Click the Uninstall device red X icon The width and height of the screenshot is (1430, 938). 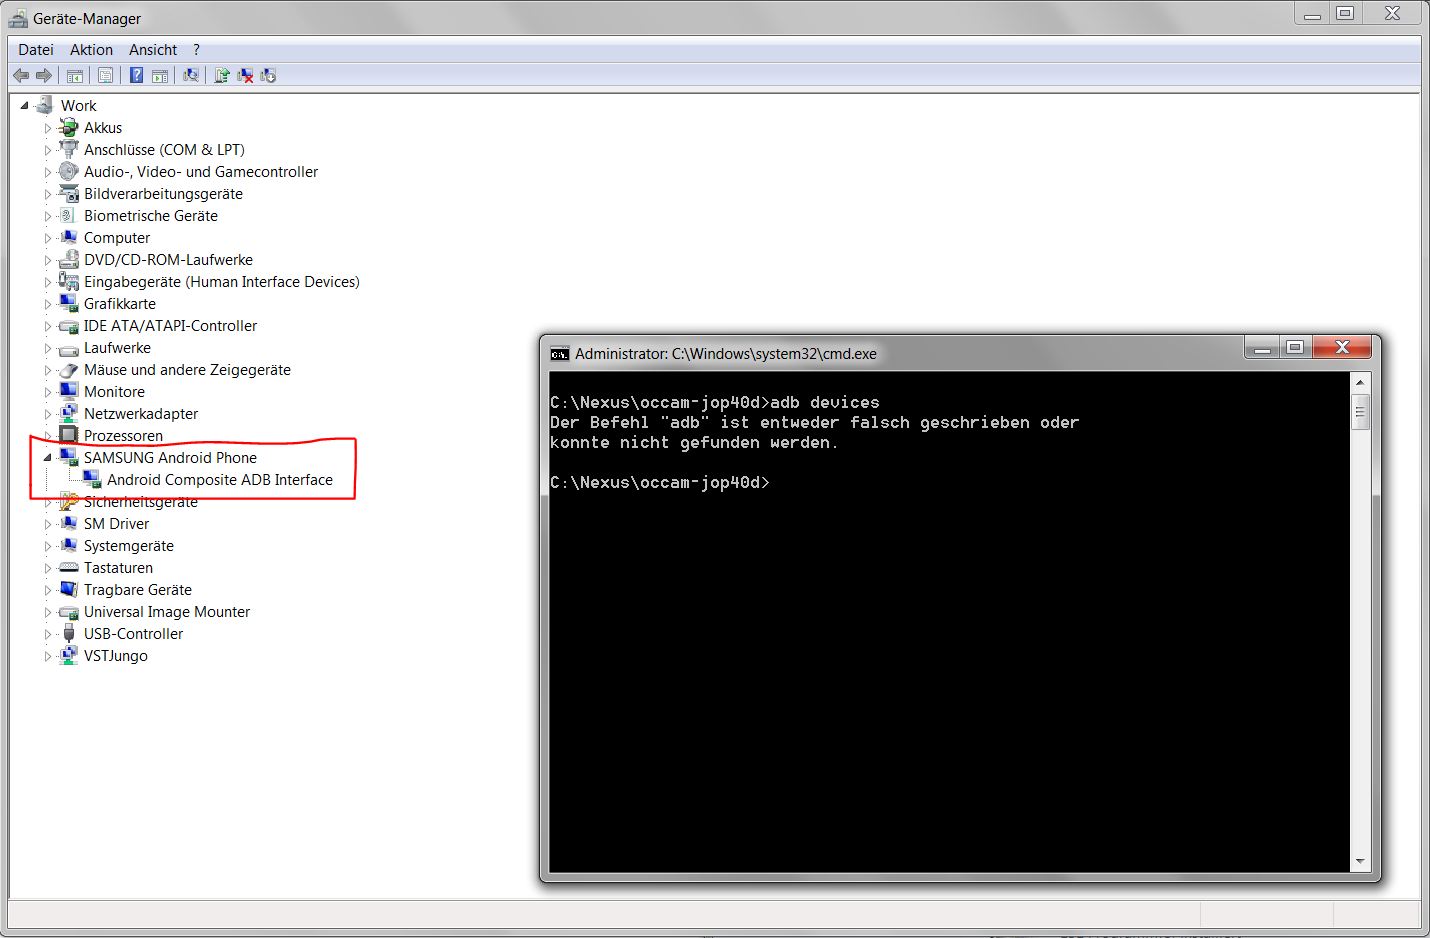(245, 75)
